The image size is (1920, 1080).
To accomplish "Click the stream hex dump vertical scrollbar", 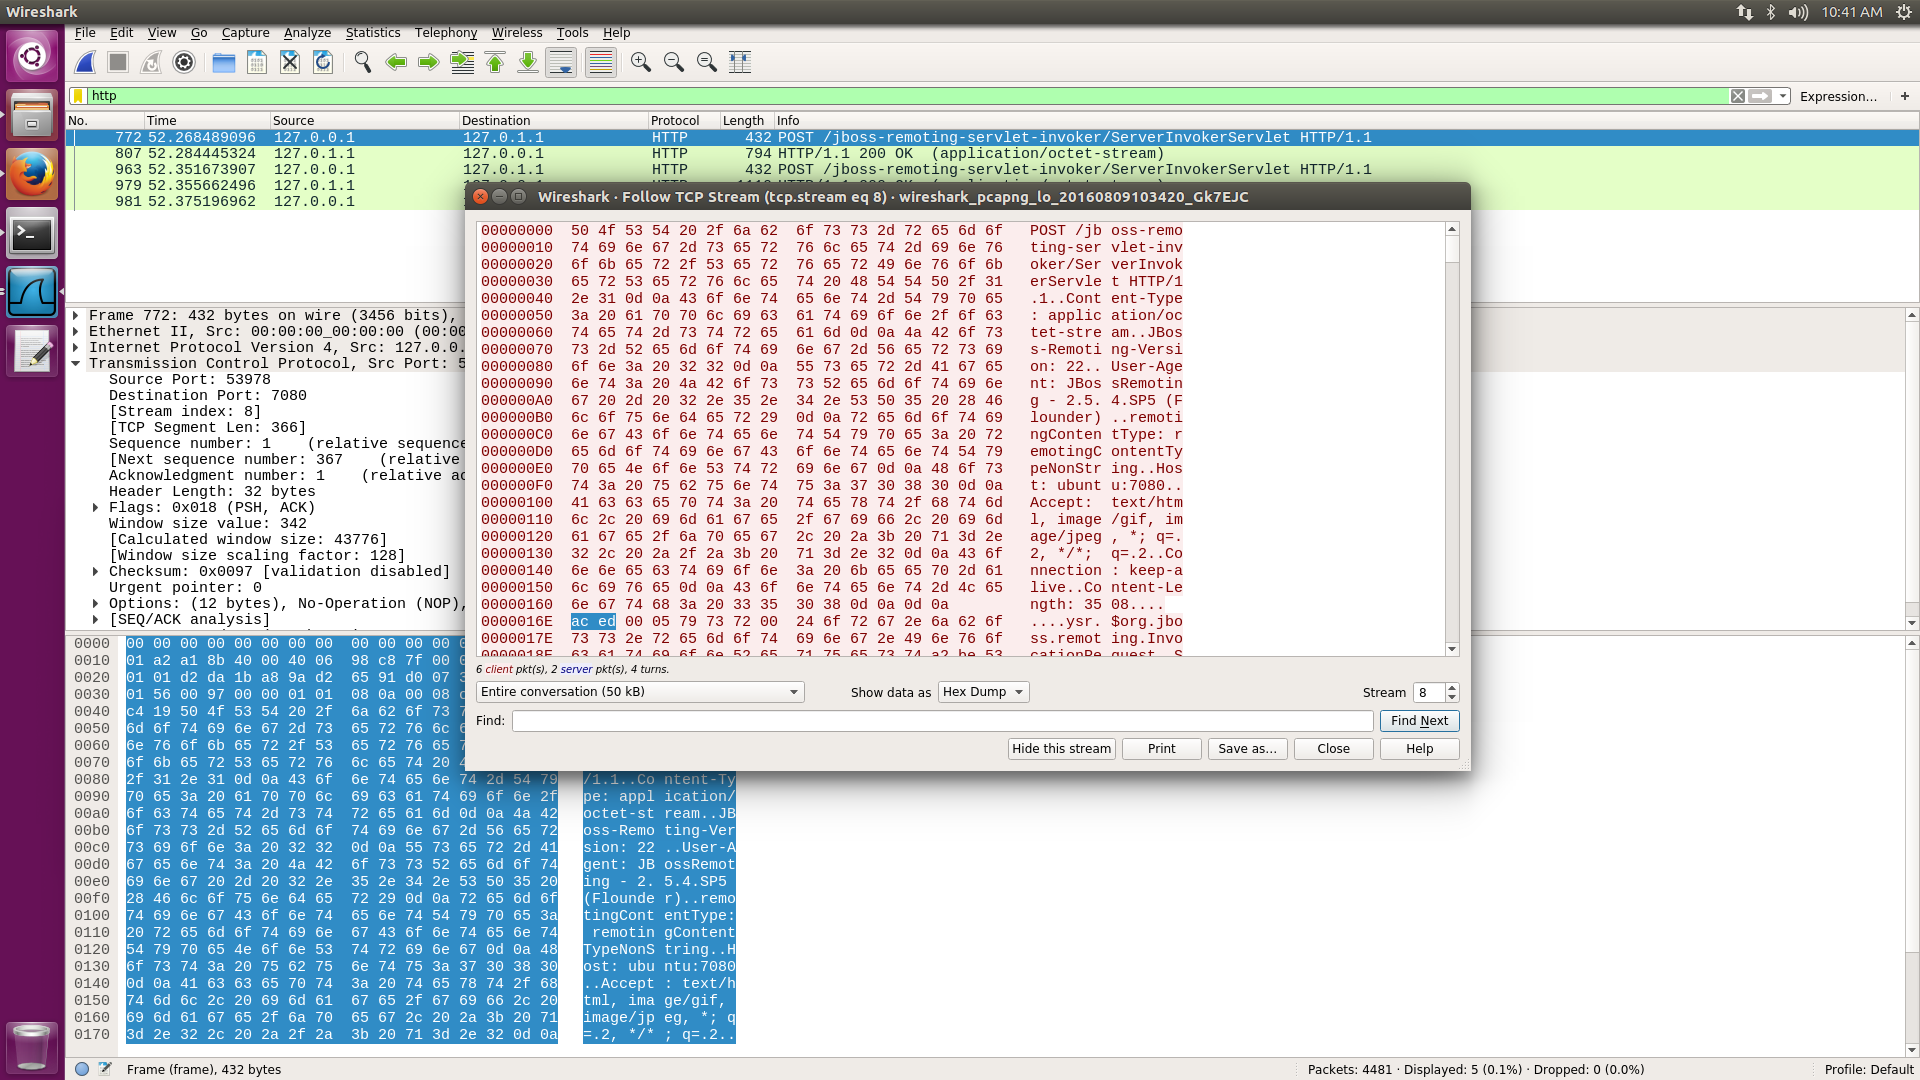I will pos(1452,440).
